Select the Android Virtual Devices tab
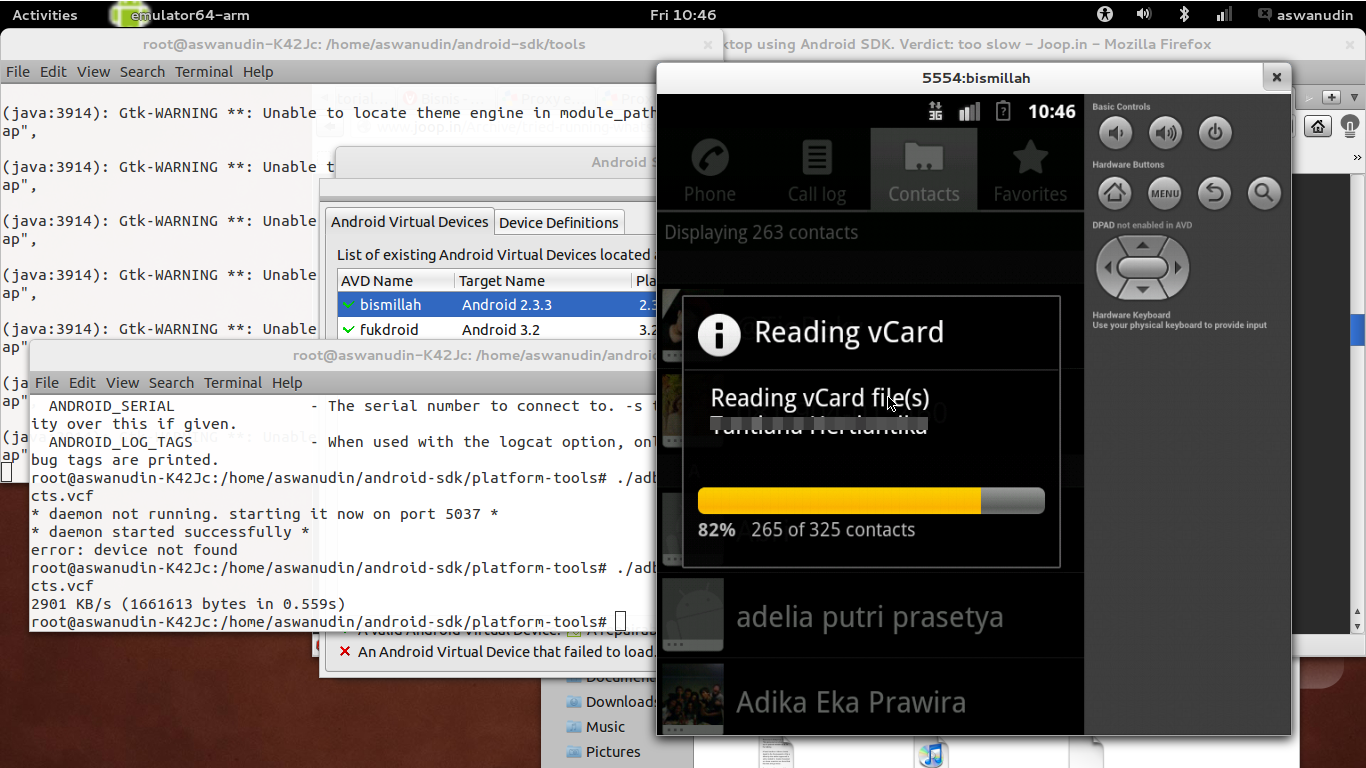Viewport: 1366px width, 768px height. pyautogui.click(x=410, y=222)
